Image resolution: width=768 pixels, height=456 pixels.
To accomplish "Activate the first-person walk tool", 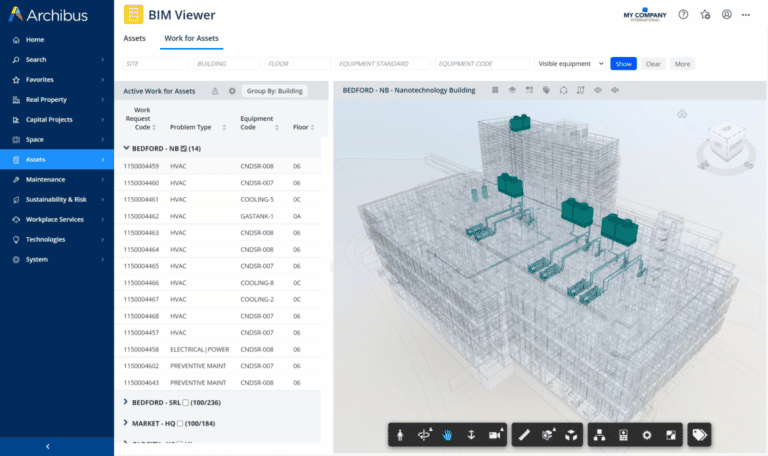I will pos(399,435).
